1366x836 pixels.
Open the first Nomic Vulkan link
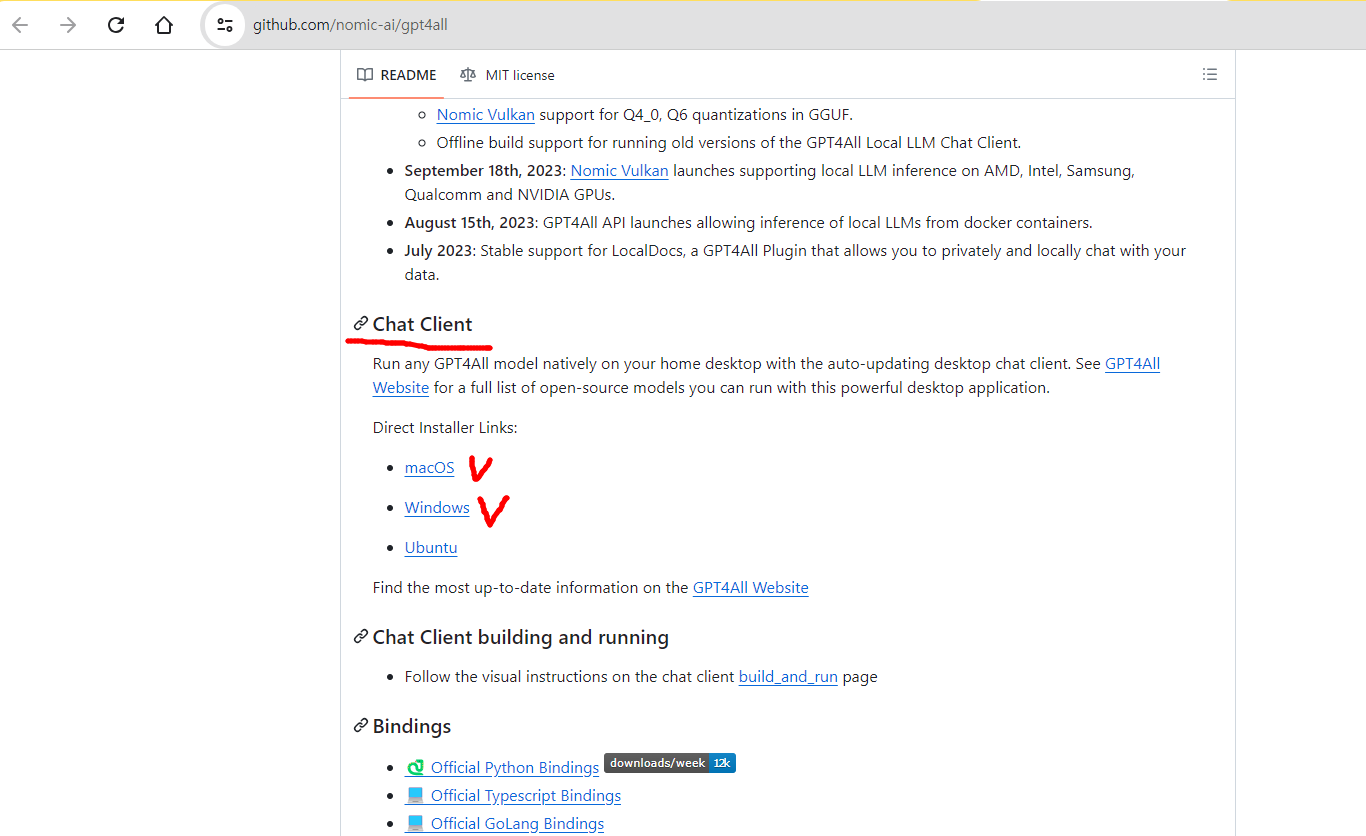pos(486,115)
